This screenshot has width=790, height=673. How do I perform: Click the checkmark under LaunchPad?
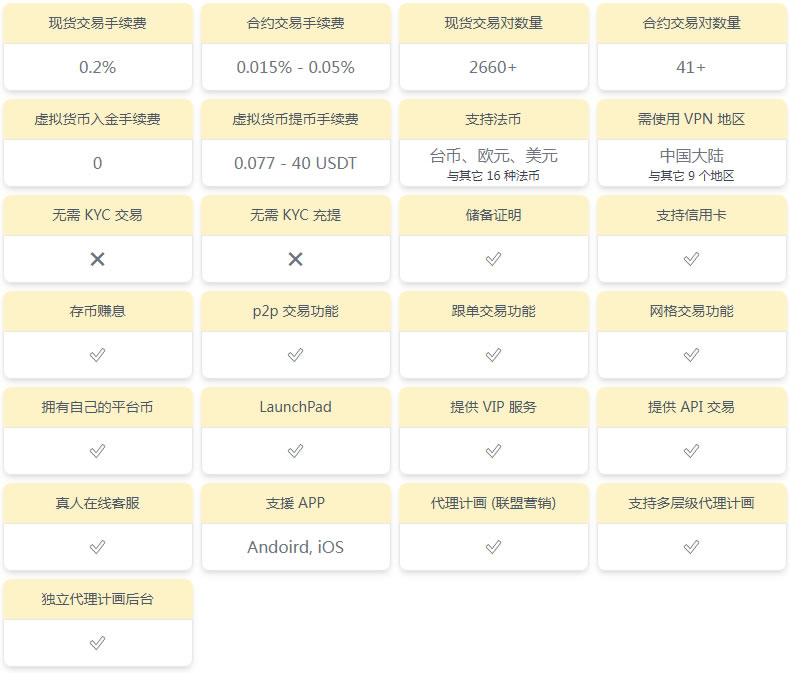(295, 451)
